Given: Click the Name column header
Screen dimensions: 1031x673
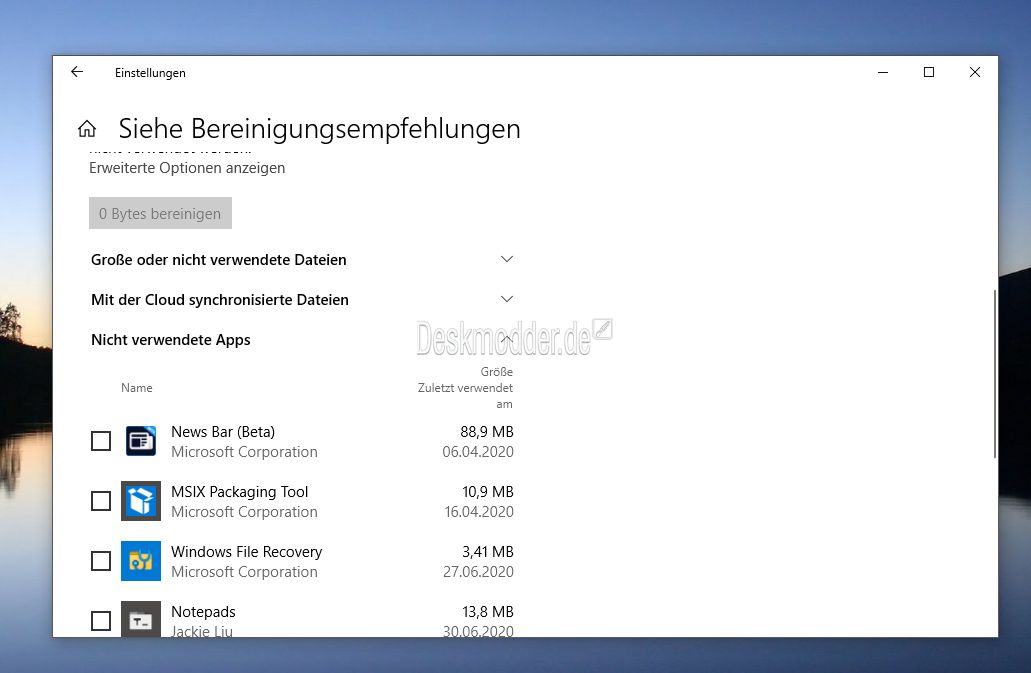Looking at the screenshot, I should point(137,388).
